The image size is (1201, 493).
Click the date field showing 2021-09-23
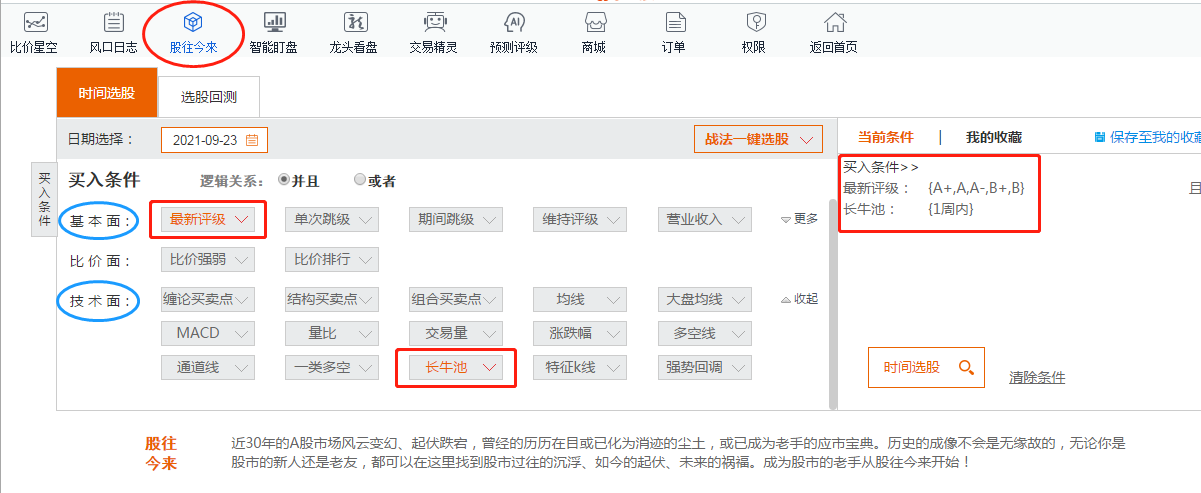pyautogui.click(x=214, y=140)
